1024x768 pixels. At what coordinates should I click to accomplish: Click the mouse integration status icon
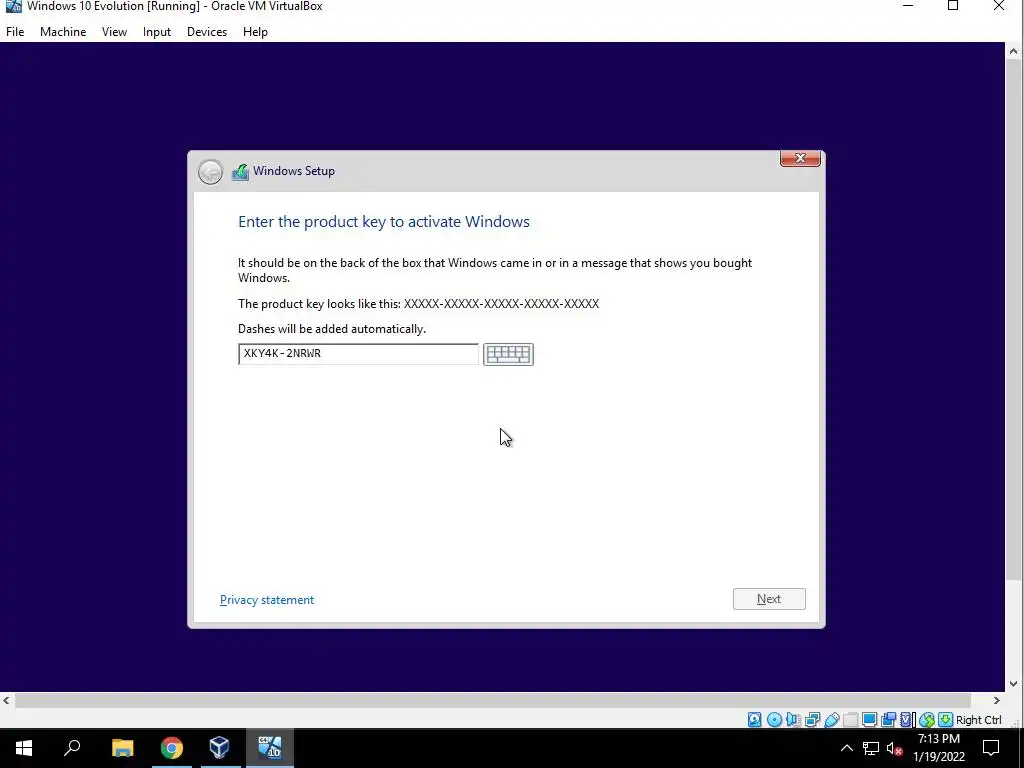927,720
